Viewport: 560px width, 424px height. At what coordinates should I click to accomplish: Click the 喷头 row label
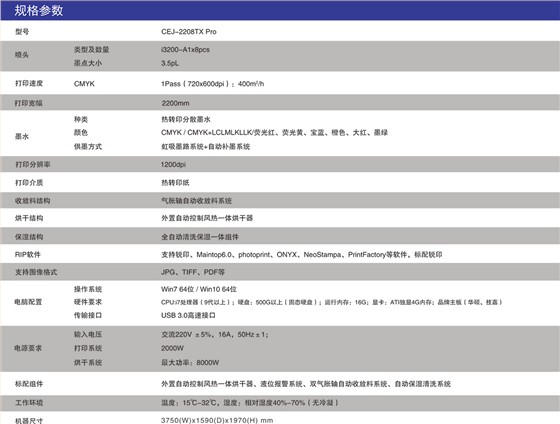click(x=22, y=55)
